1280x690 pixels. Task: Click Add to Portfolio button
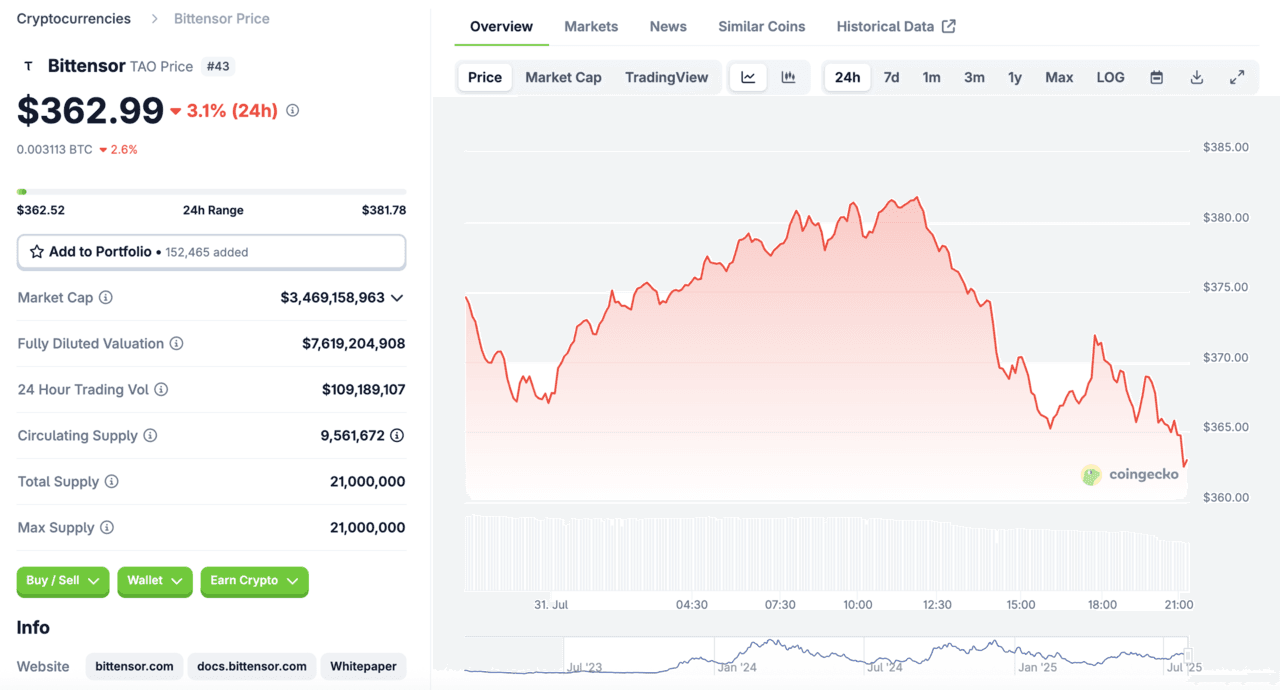[x=211, y=252]
